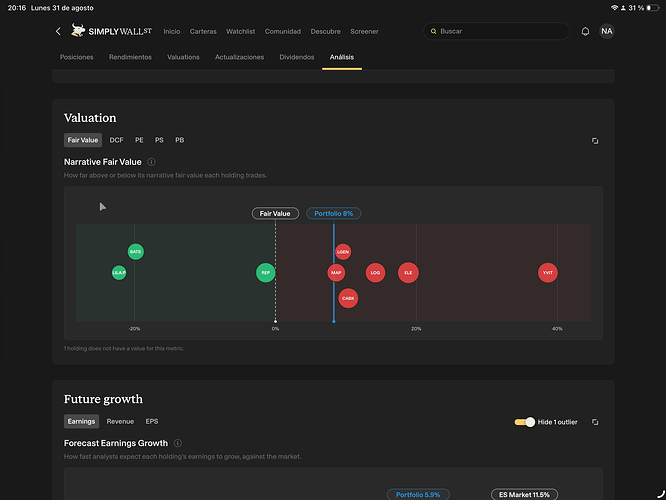The image size is (666, 500).
Task: Click the red MAP bubble
Action: tap(336, 272)
